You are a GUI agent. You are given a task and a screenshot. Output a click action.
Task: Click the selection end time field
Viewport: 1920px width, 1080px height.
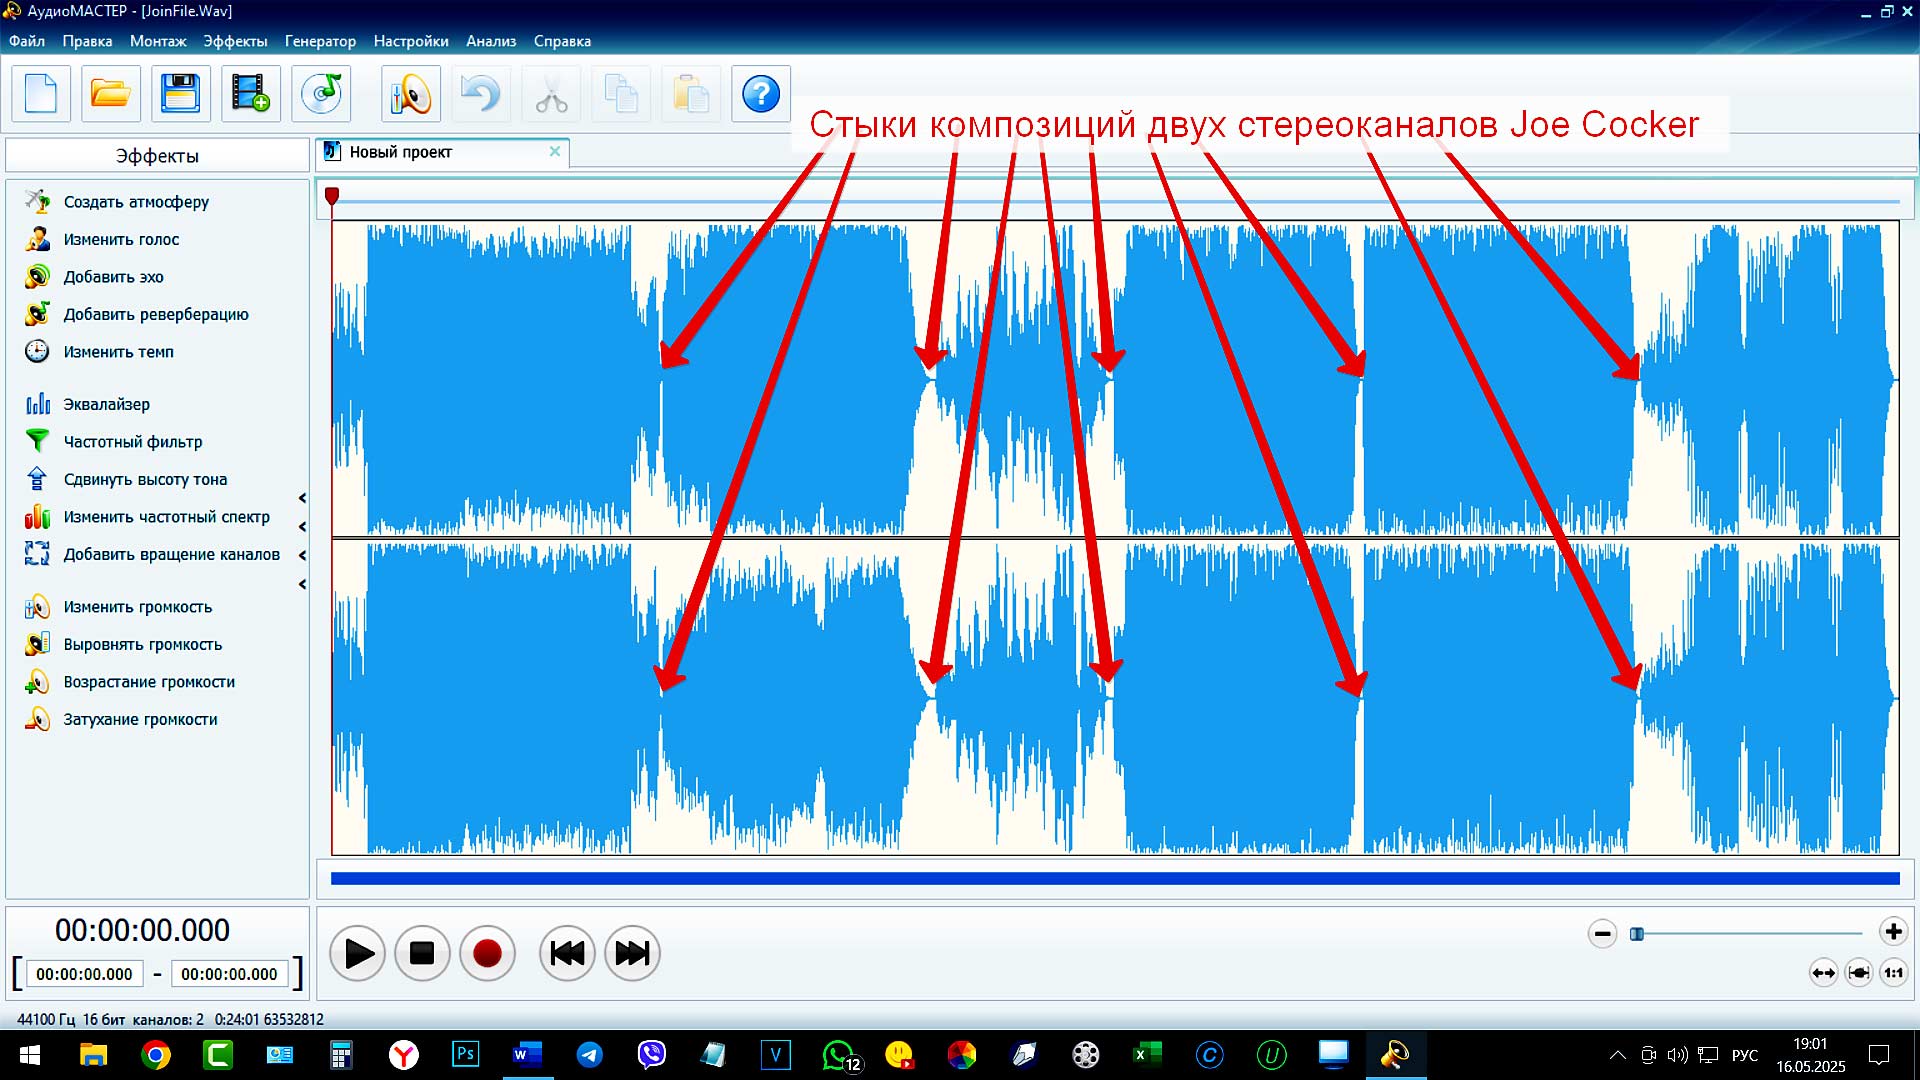[229, 974]
